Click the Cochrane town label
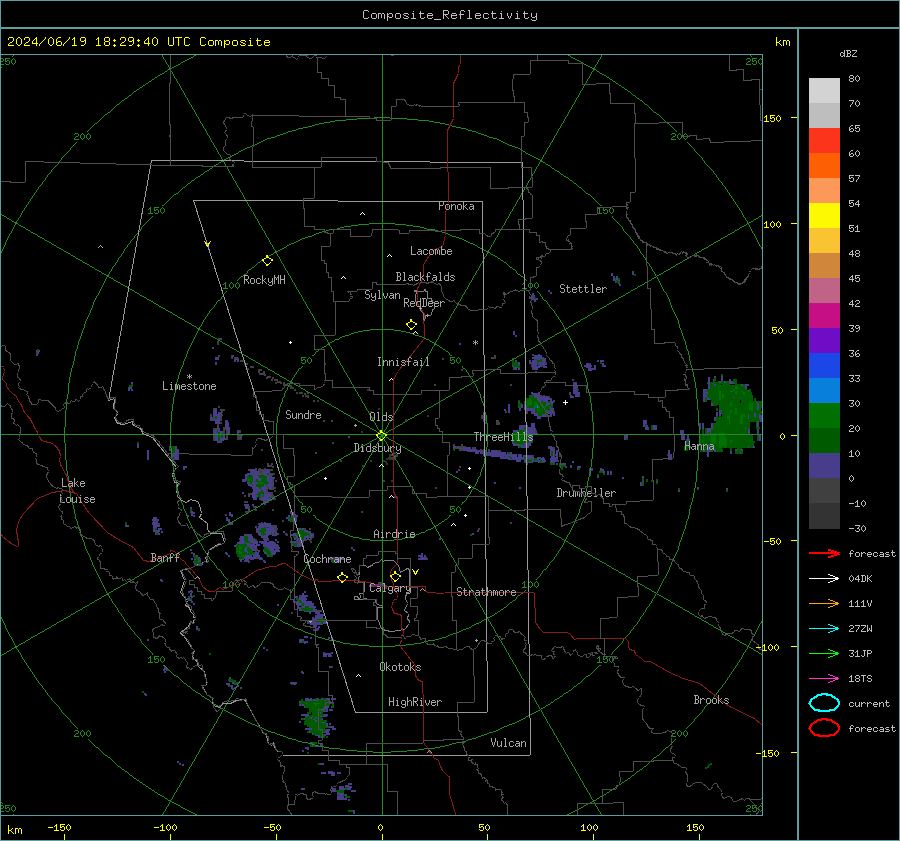This screenshot has width=900, height=841. pos(327,559)
